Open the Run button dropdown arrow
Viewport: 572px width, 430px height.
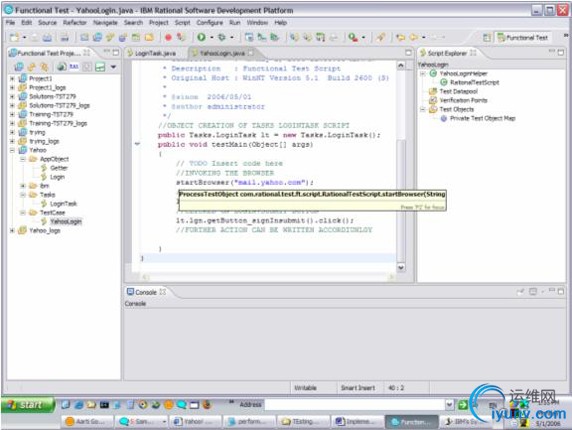point(211,37)
